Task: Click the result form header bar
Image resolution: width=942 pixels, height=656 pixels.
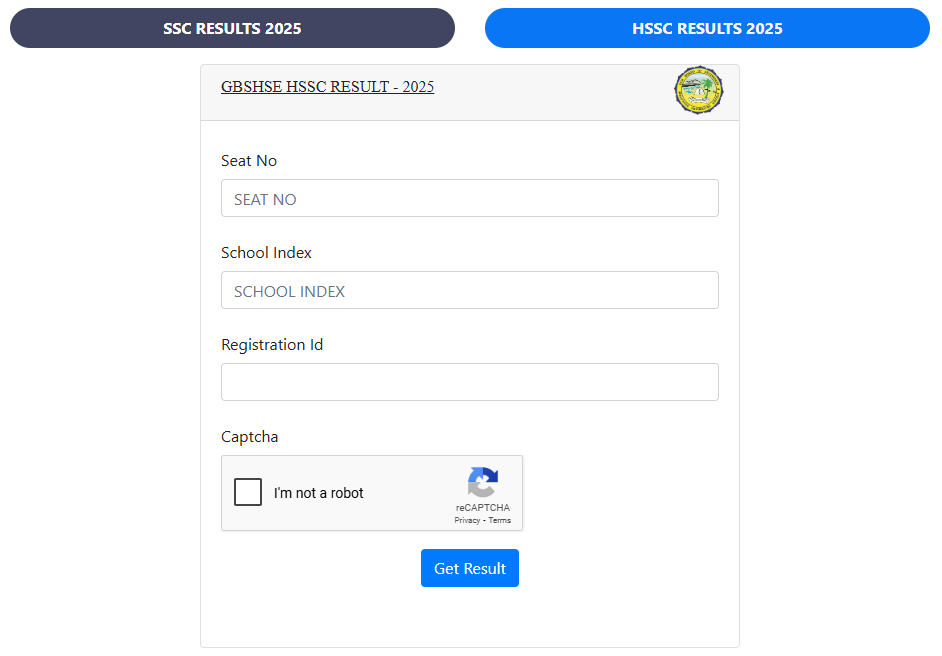Action: pyautogui.click(x=470, y=90)
